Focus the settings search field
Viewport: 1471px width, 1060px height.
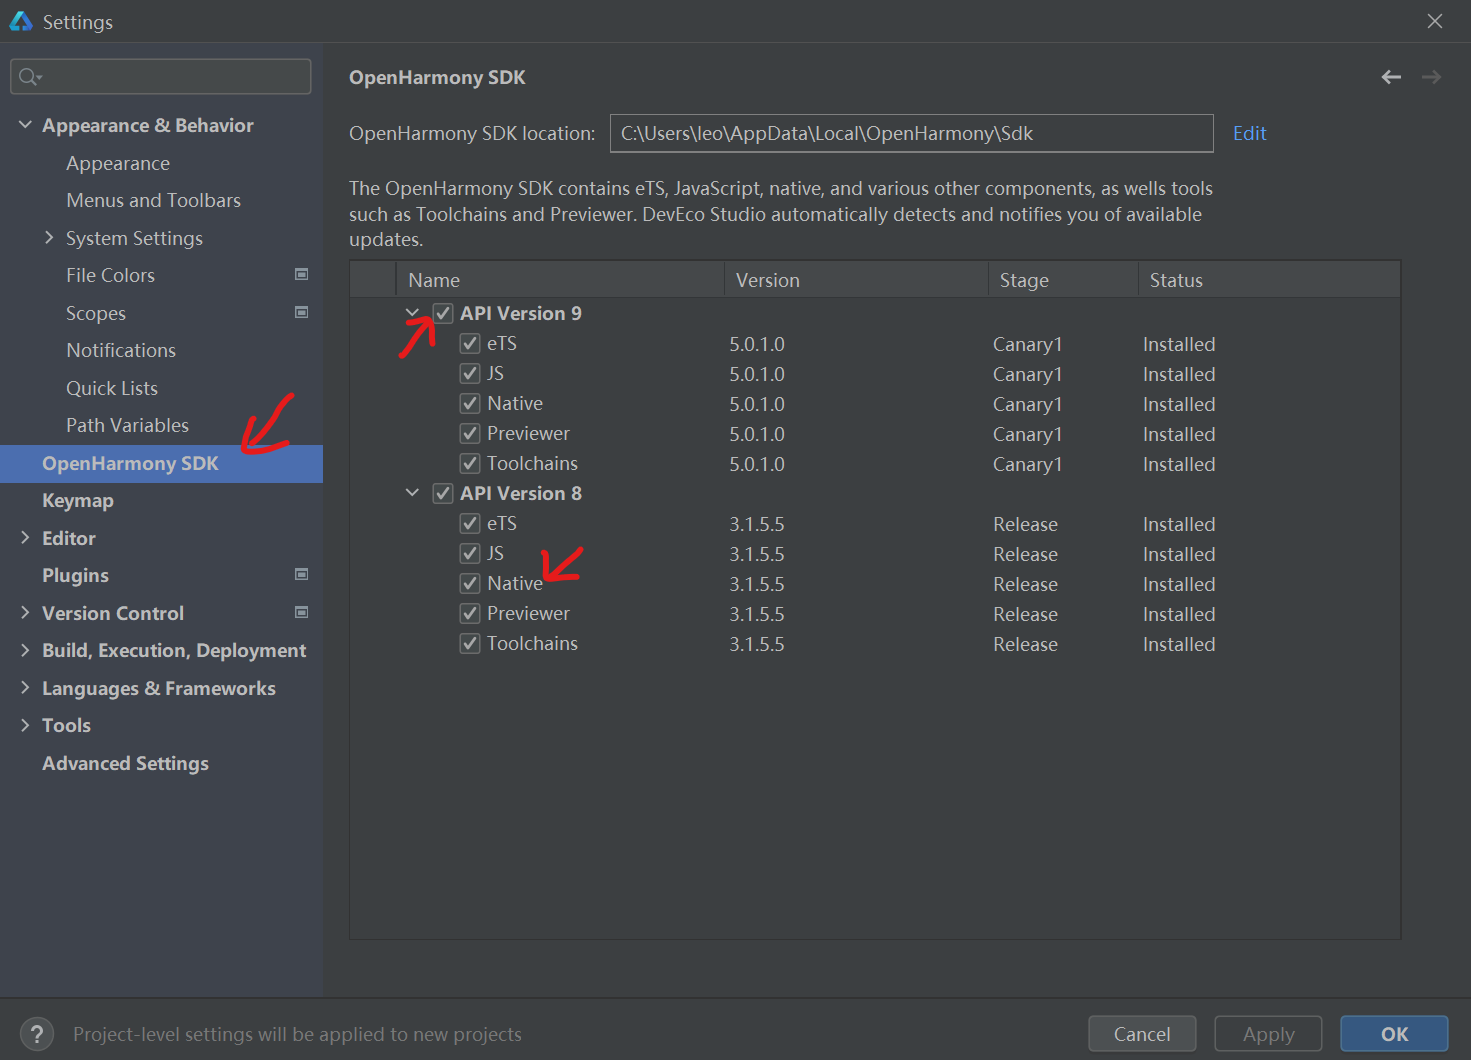tap(161, 77)
